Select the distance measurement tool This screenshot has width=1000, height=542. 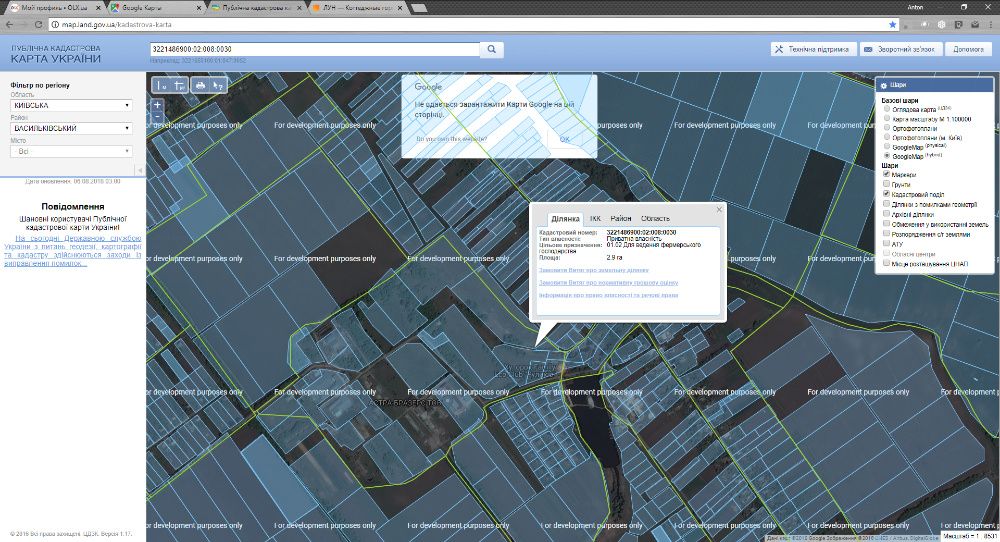(x=160, y=86)
